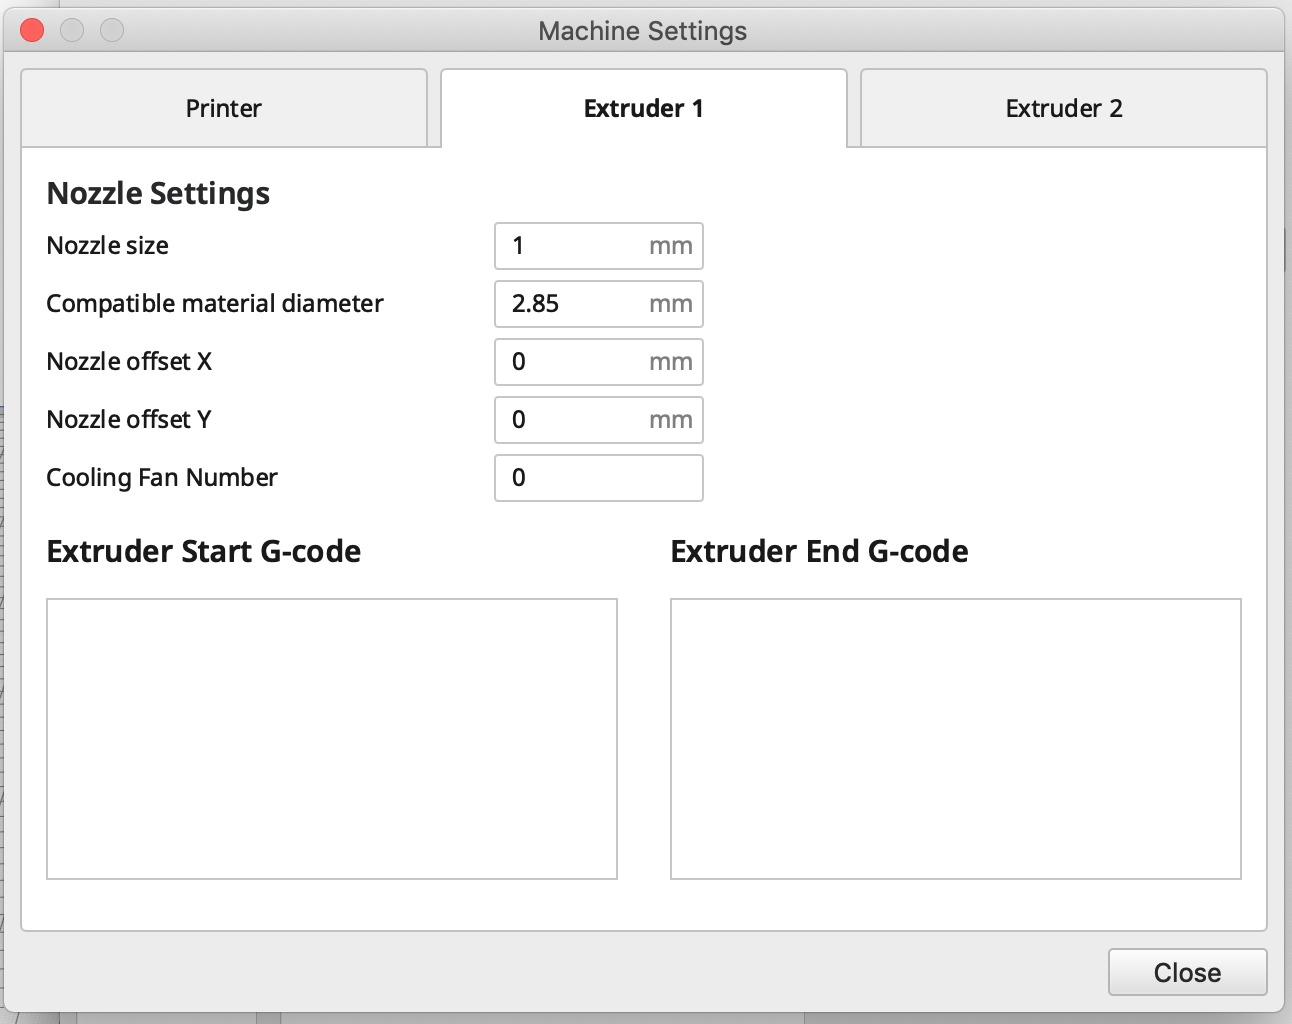Open the Extruder 2 tab
Image resolution: width=1292 pixels, height=1024 pixels.
tap(1063, 108)
